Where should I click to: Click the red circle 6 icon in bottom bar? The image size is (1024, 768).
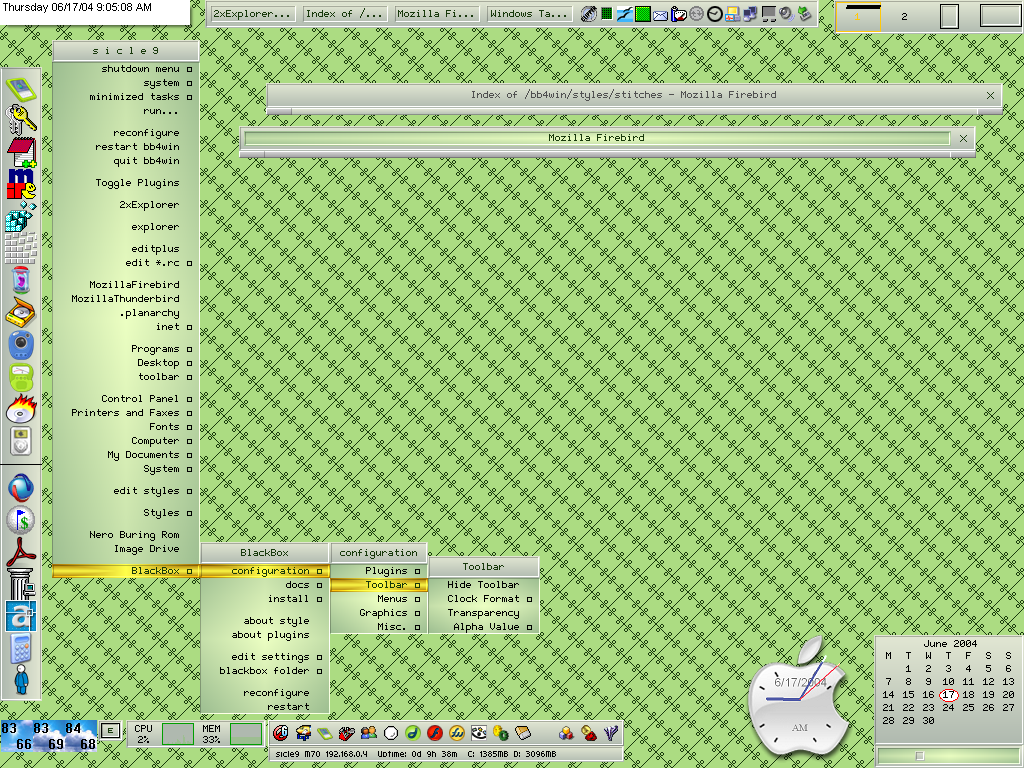click(x=281, y=733)
